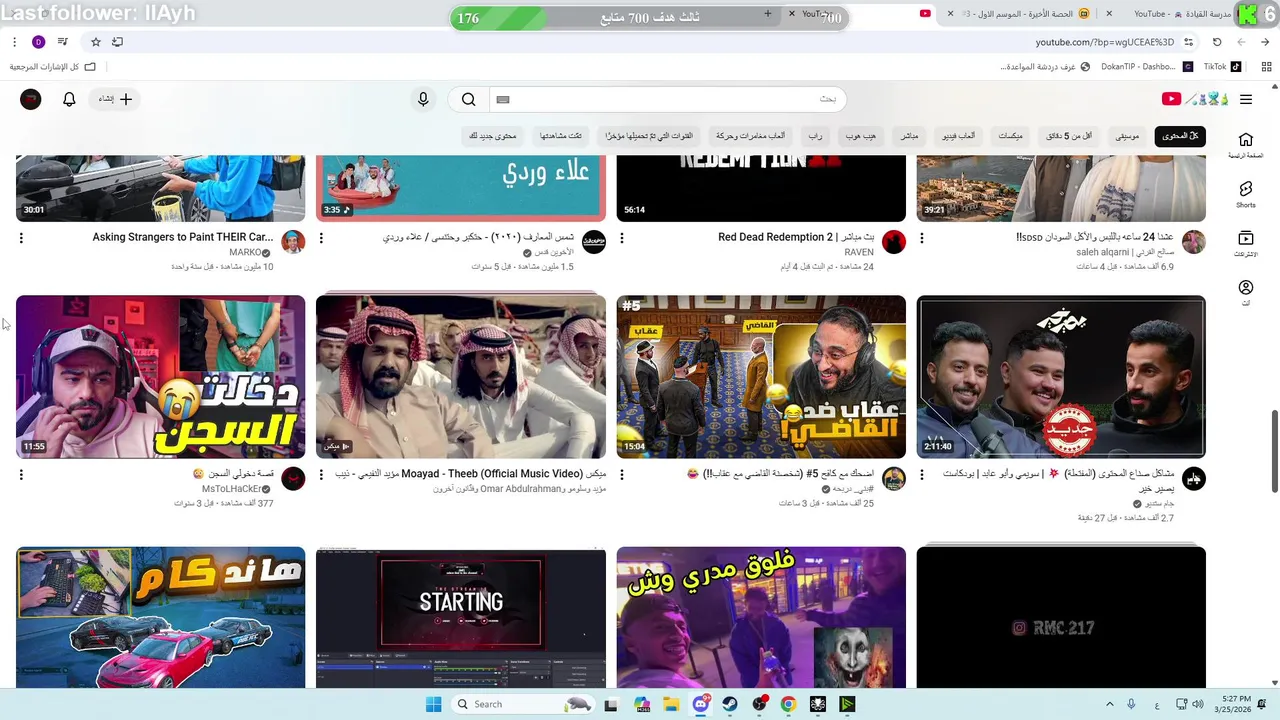Open the account avatar menu
The width and height of the screenshot is (1280, 720).
coord(31,99)
